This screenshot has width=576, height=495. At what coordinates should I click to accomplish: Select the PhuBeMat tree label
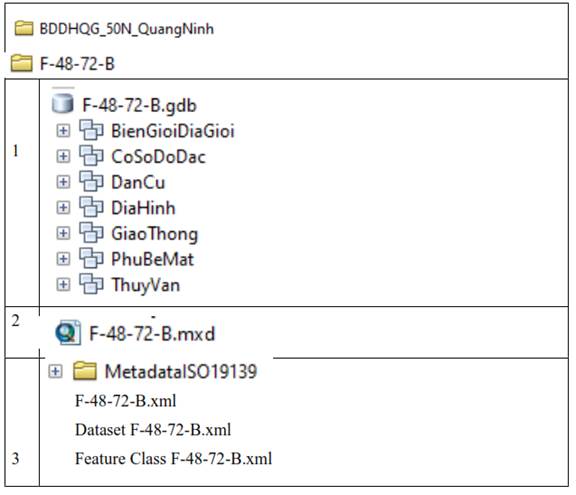pyautogui.click(x=152, y=259)
